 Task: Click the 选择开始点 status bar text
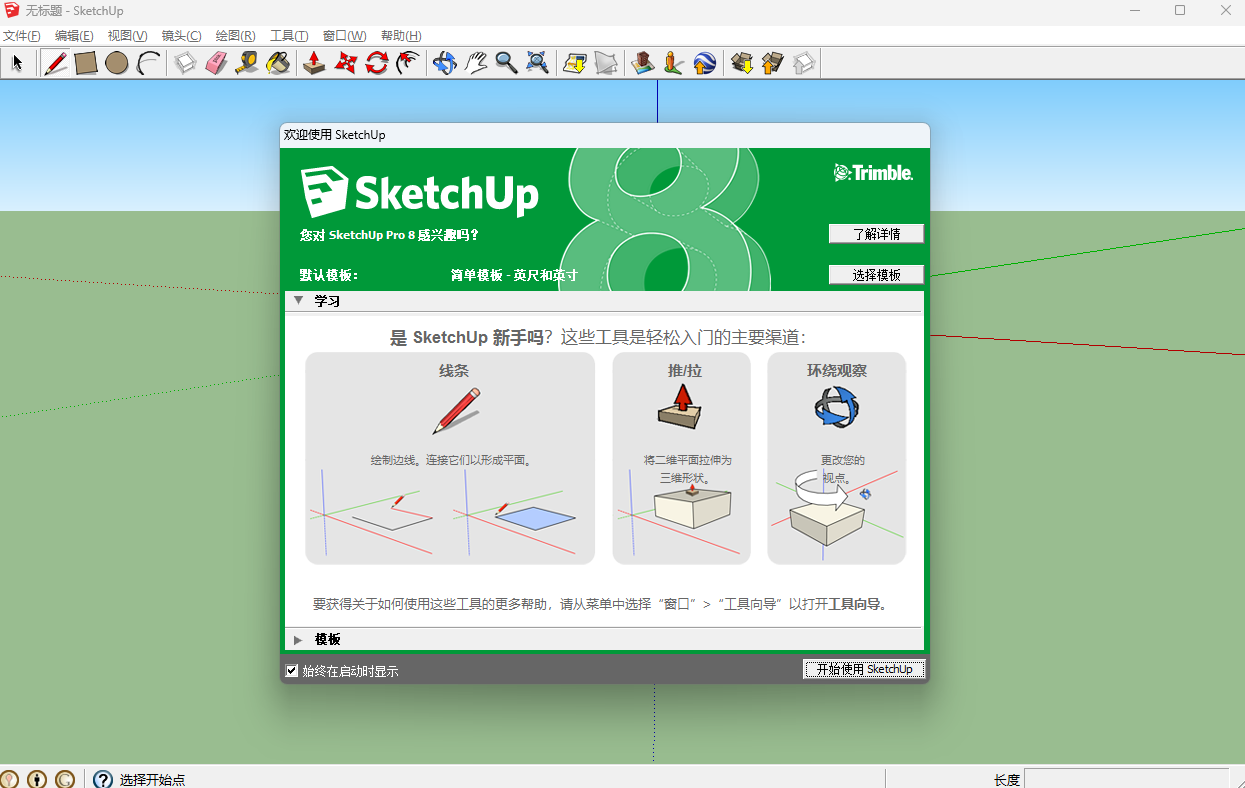[x=152, y=780]
